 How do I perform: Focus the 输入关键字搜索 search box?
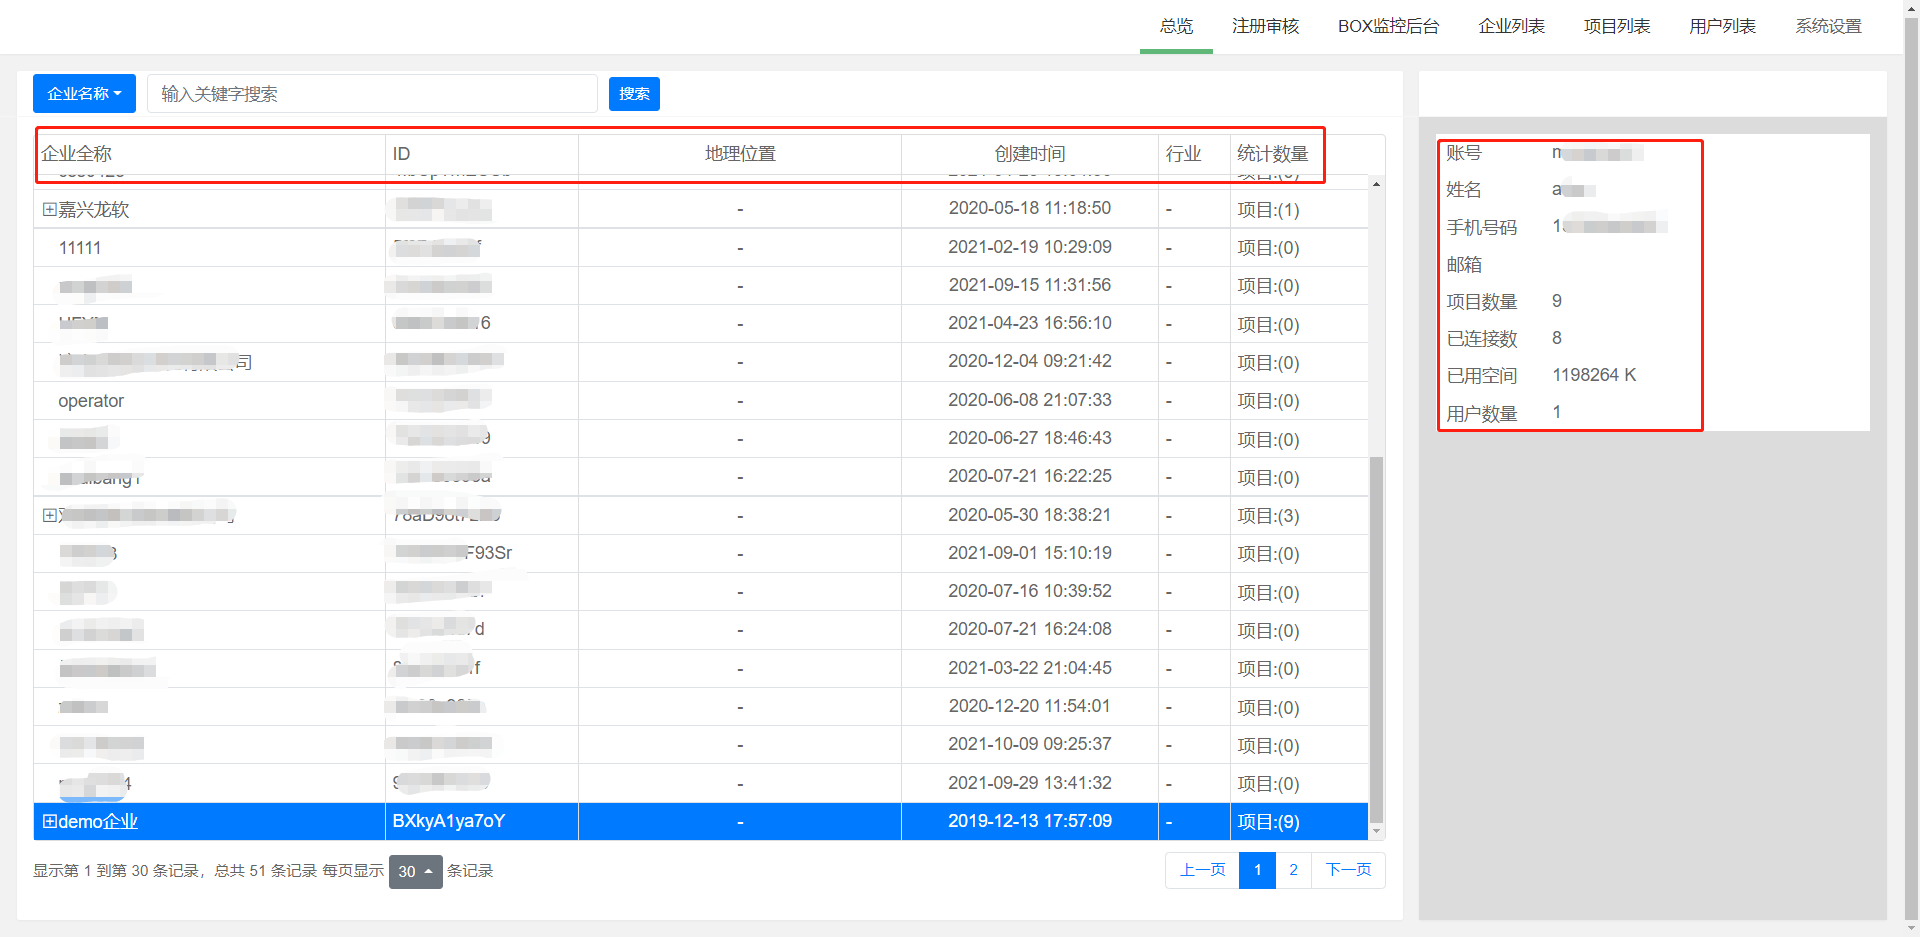pyautogui.click(x=372, y=94)
